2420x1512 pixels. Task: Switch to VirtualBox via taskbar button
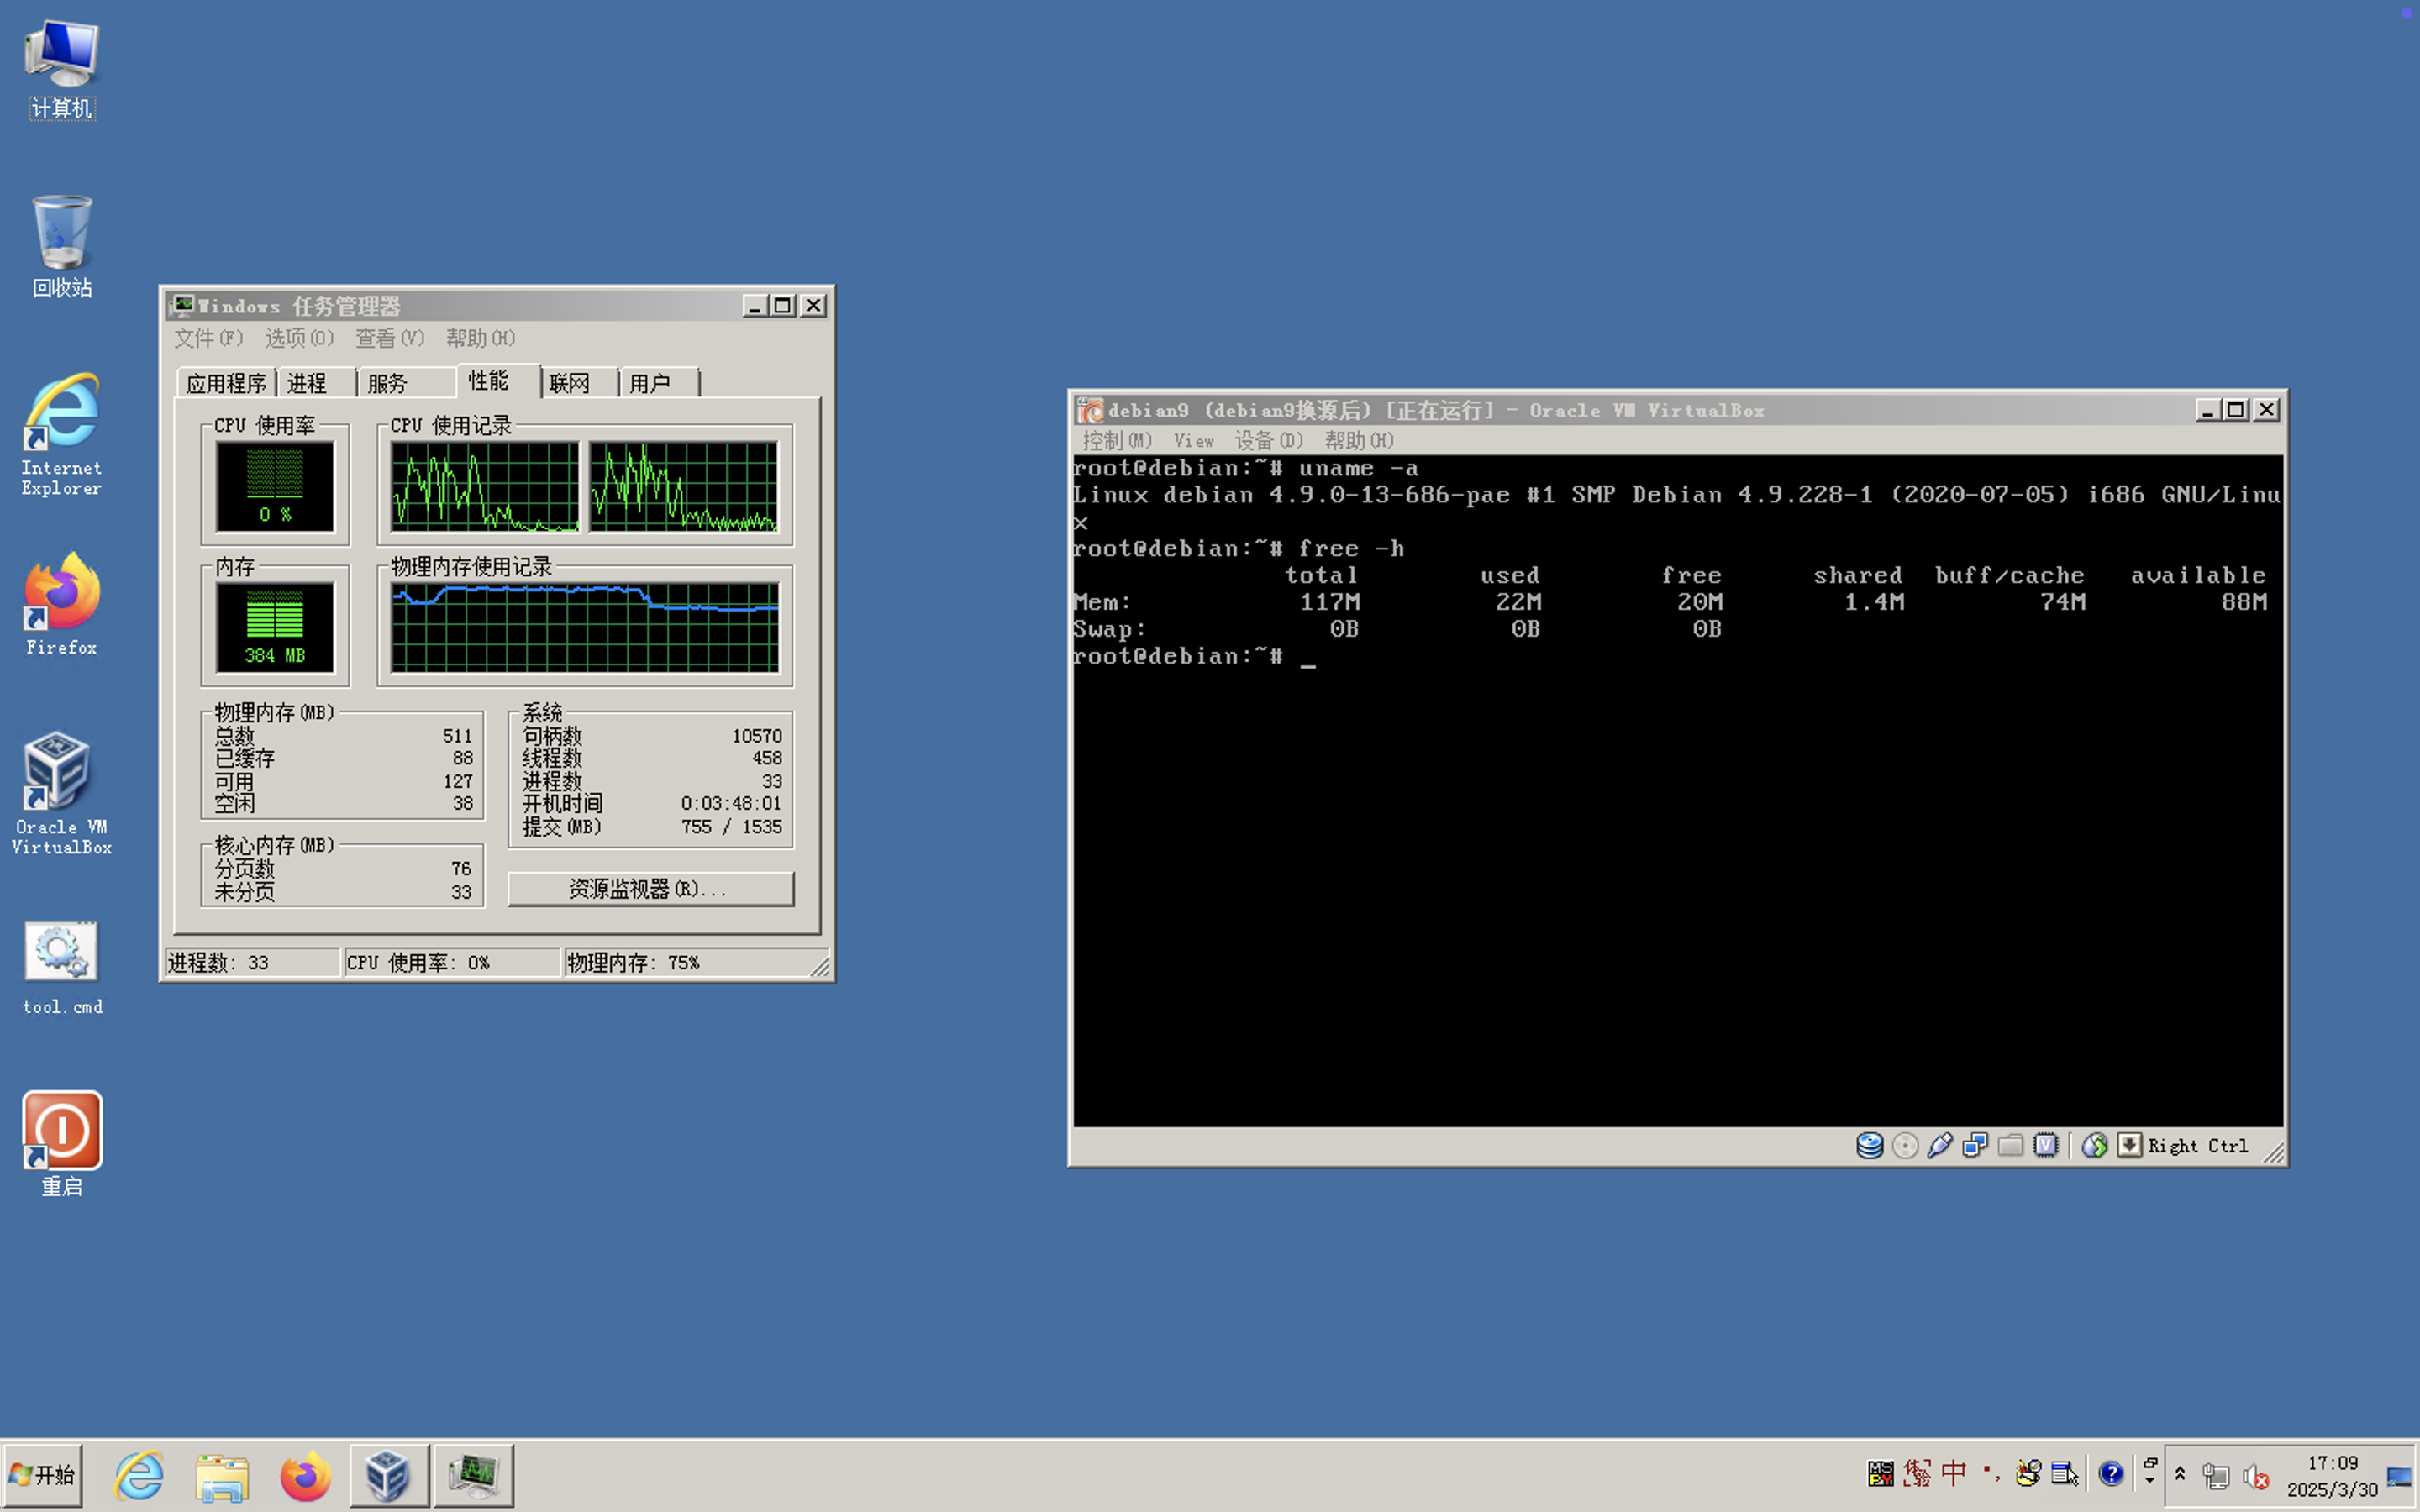point(389,1475)
